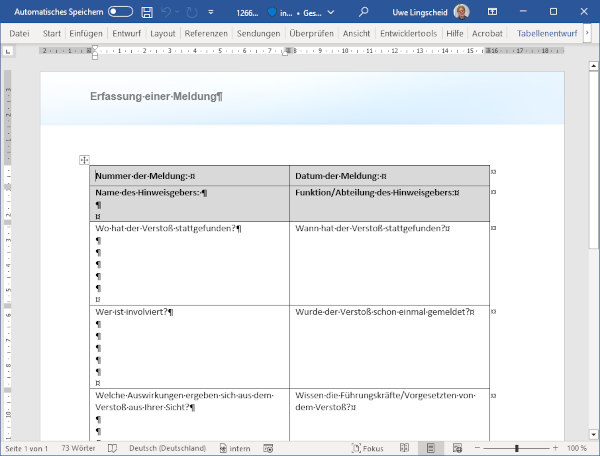Select the Print Layout view icon
600x456 pixels.
[x=428, y=448]
